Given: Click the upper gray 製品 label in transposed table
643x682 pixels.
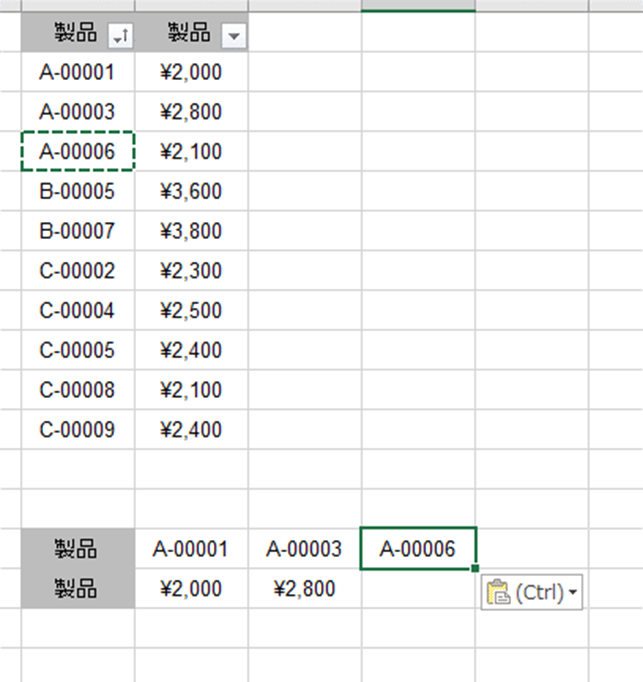Looking at the screenshot, I should (x=78, y=548).
